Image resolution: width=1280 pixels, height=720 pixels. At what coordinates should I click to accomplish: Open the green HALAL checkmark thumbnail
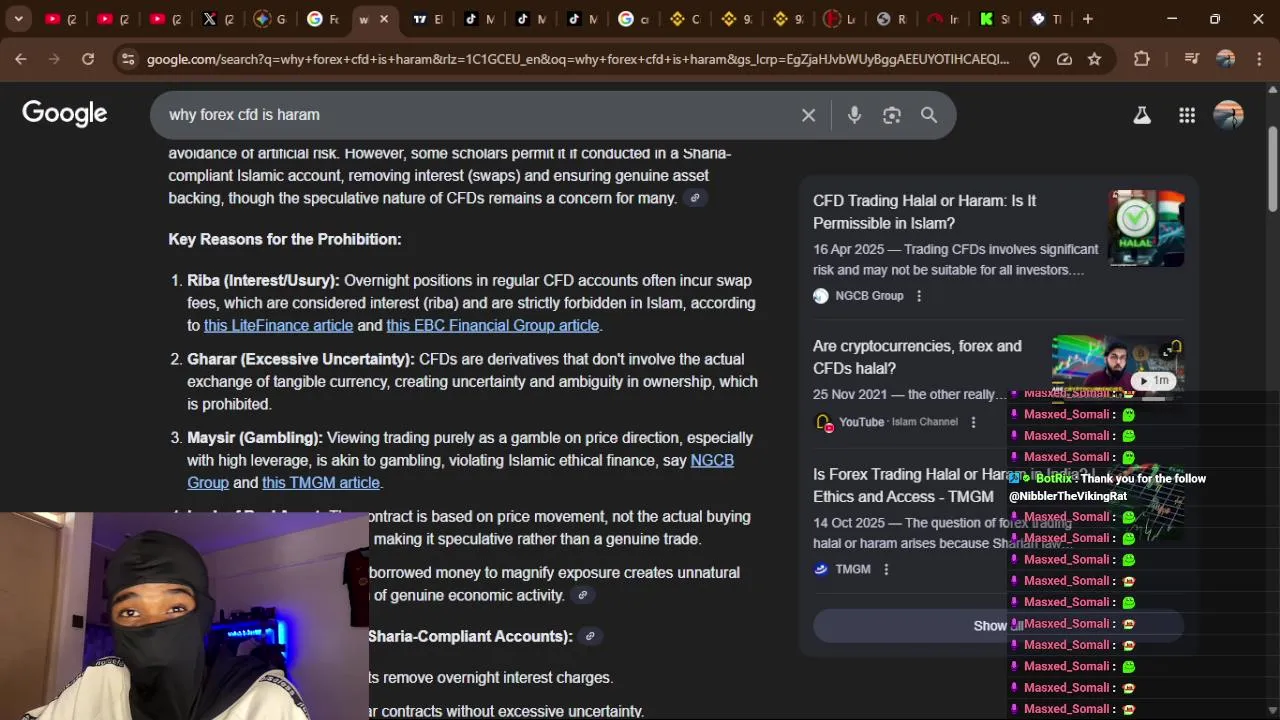tap(1146, 228)
